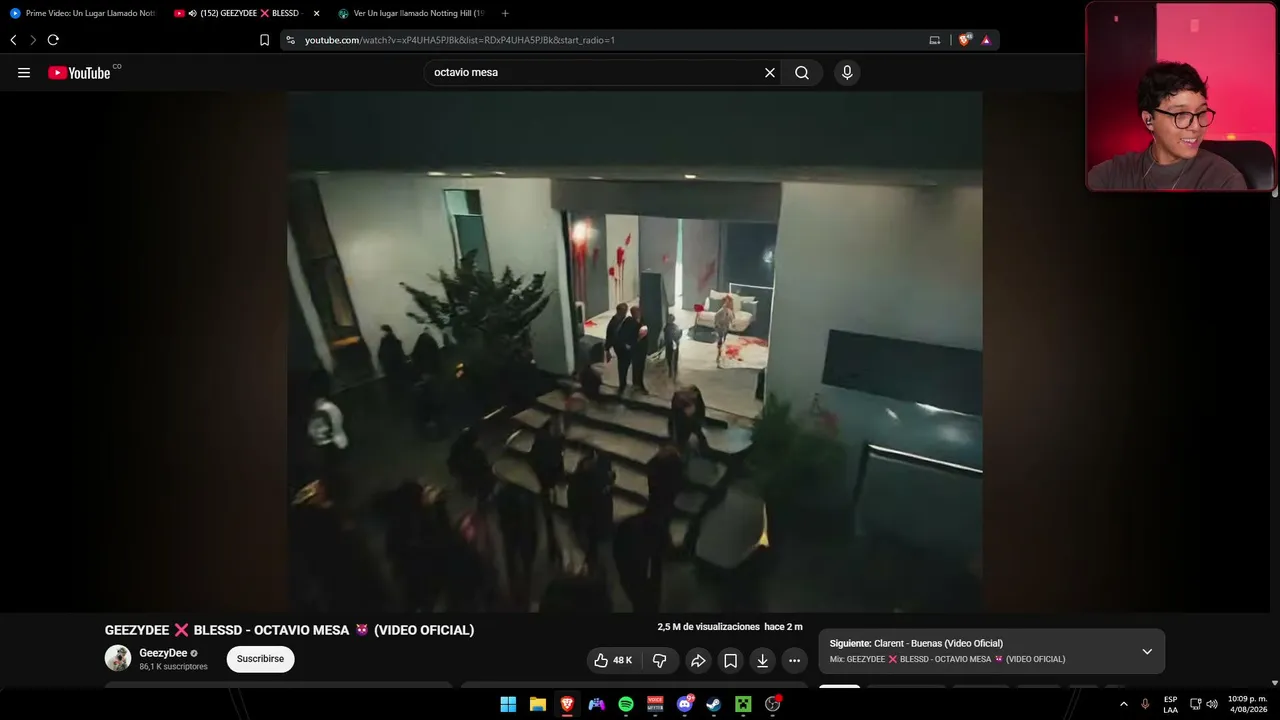
Task: Show hidden system tray icons
Action: coord(1124,704)
